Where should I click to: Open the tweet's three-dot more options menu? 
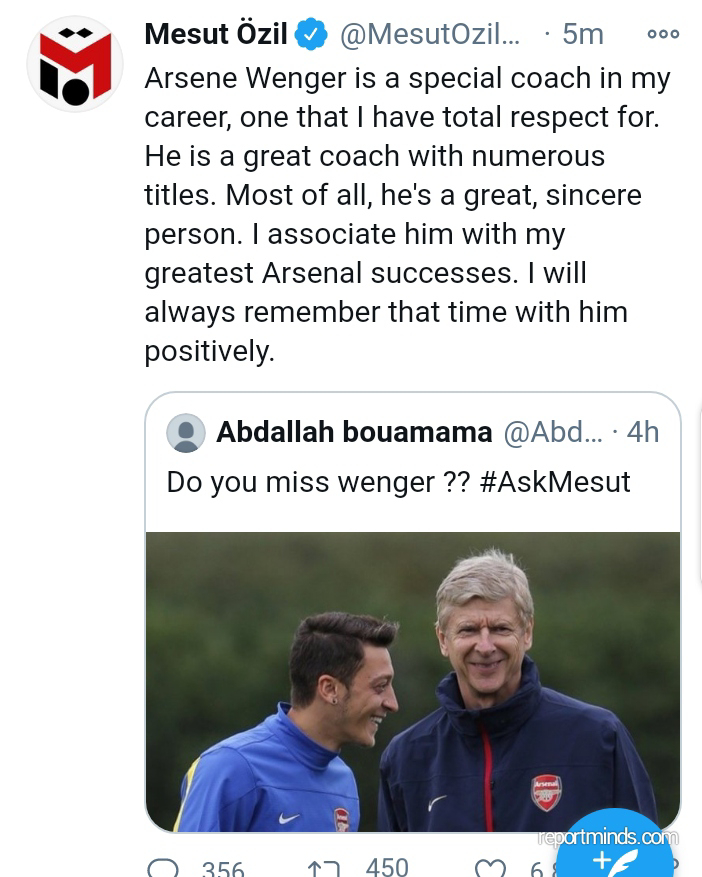point(663,34)
